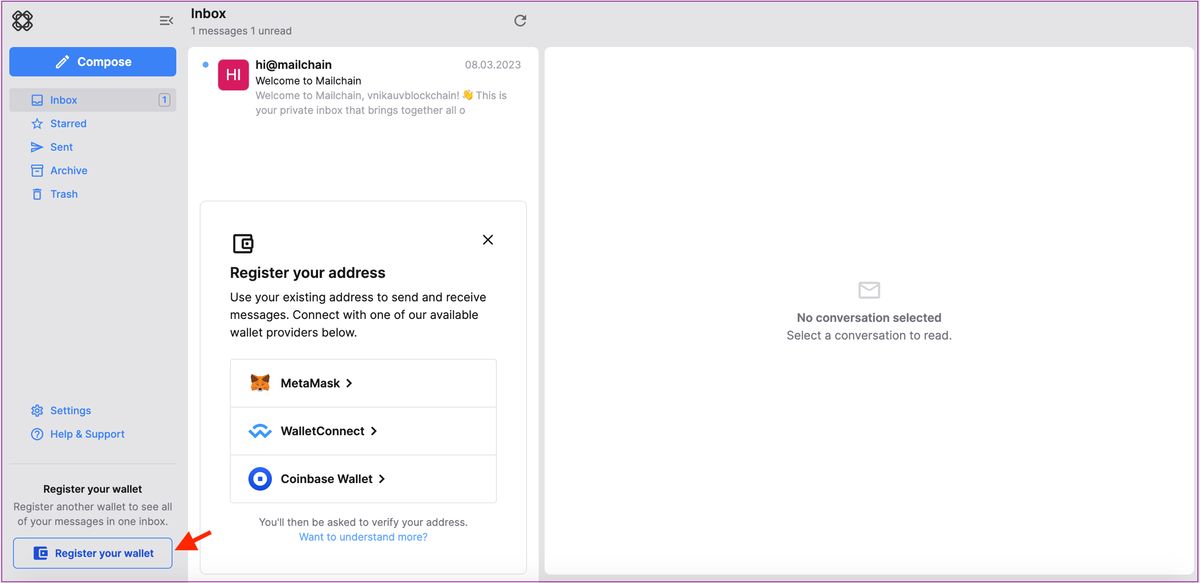The height and width of the screenshot is (583, 1200).
Task: Open the Trash folder
Action: click(93, 194)
